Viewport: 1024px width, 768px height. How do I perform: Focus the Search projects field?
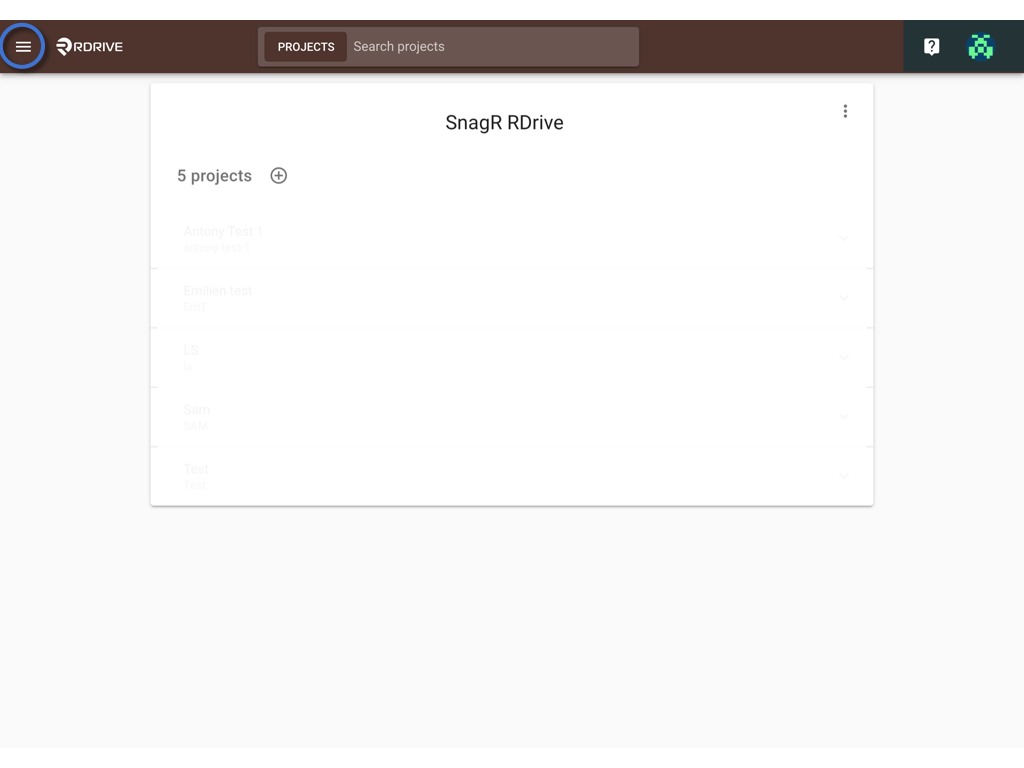pyautogui.click(x=492, y=47)
